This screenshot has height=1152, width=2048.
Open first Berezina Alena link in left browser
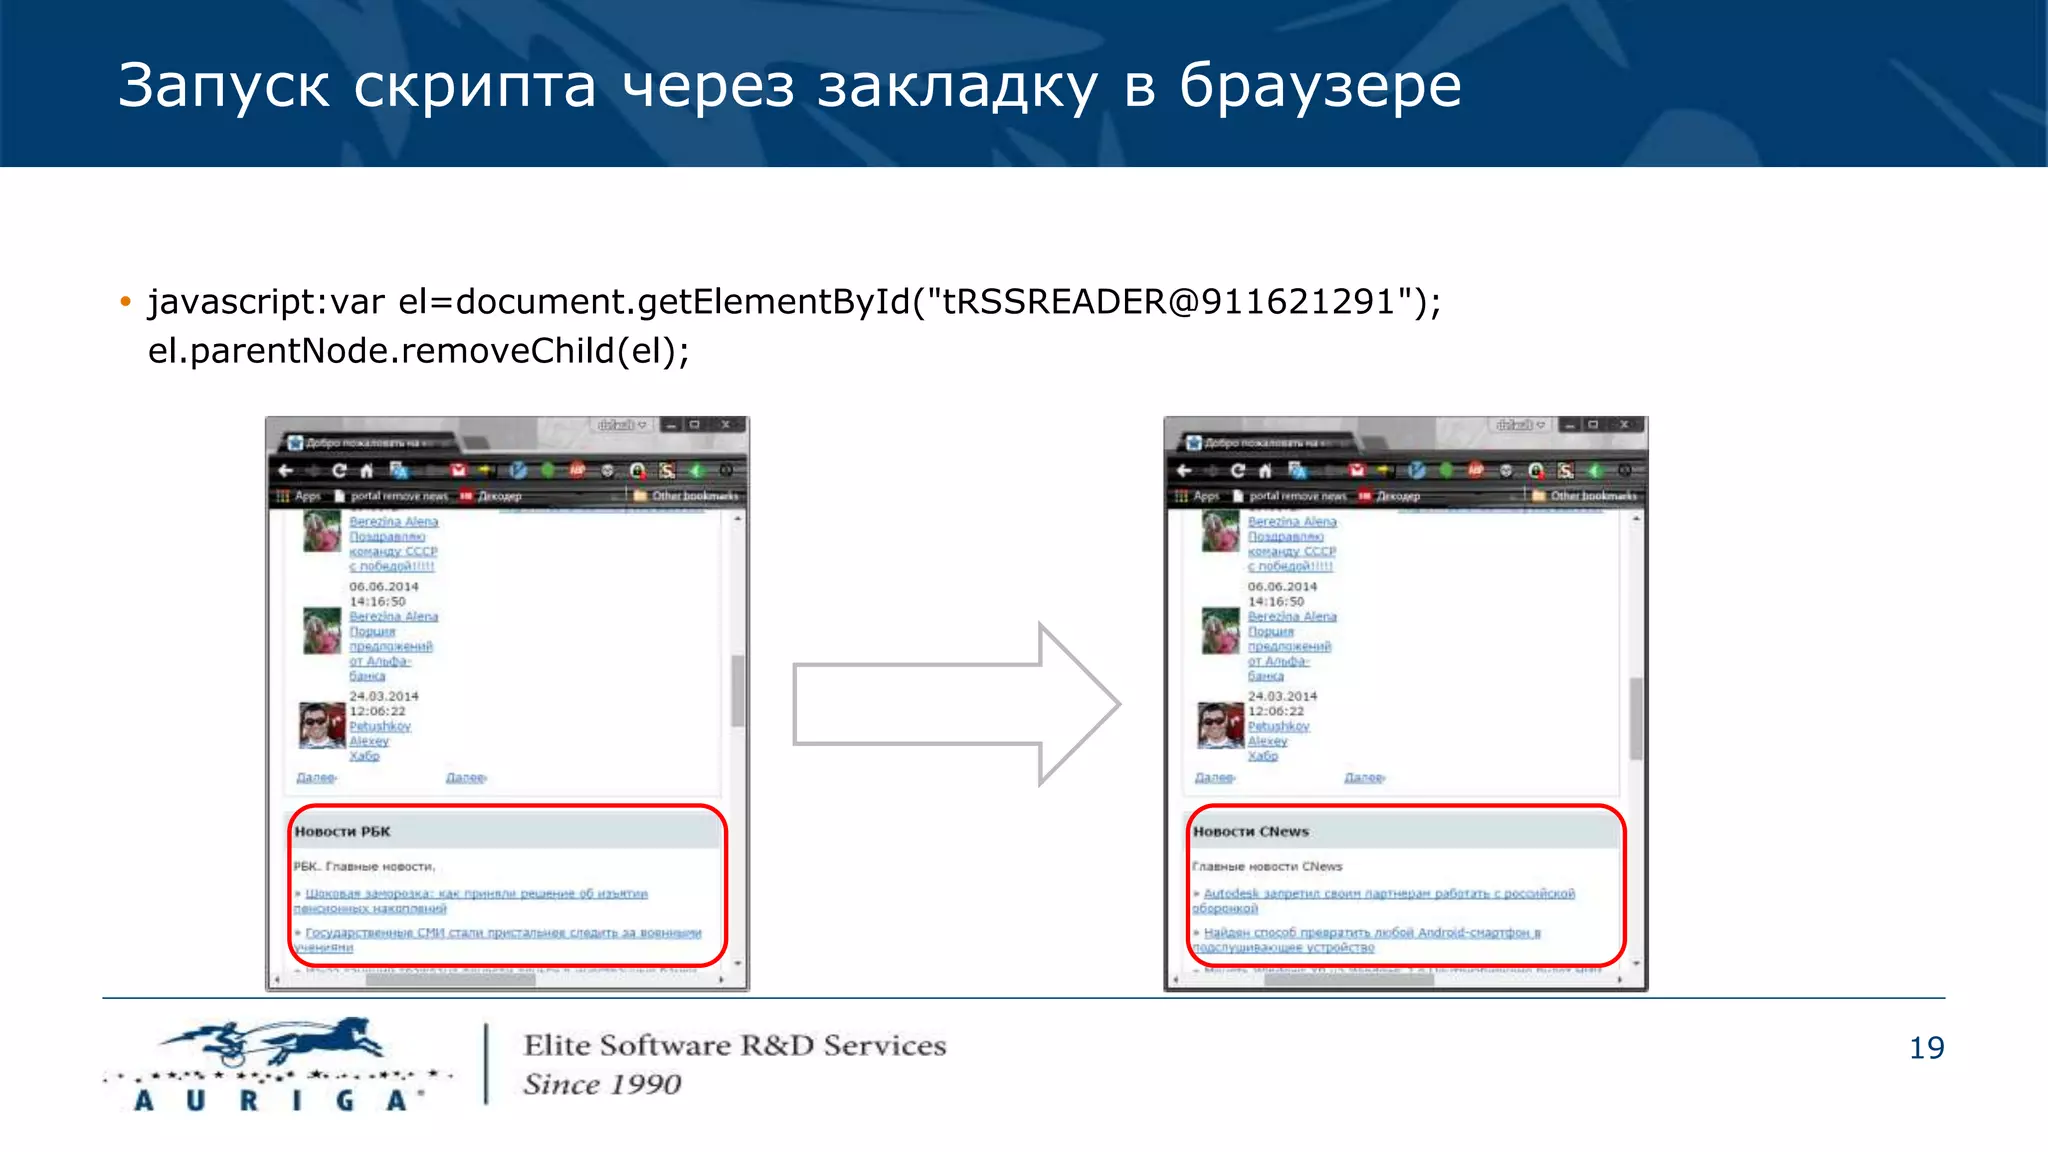(394, 522)
